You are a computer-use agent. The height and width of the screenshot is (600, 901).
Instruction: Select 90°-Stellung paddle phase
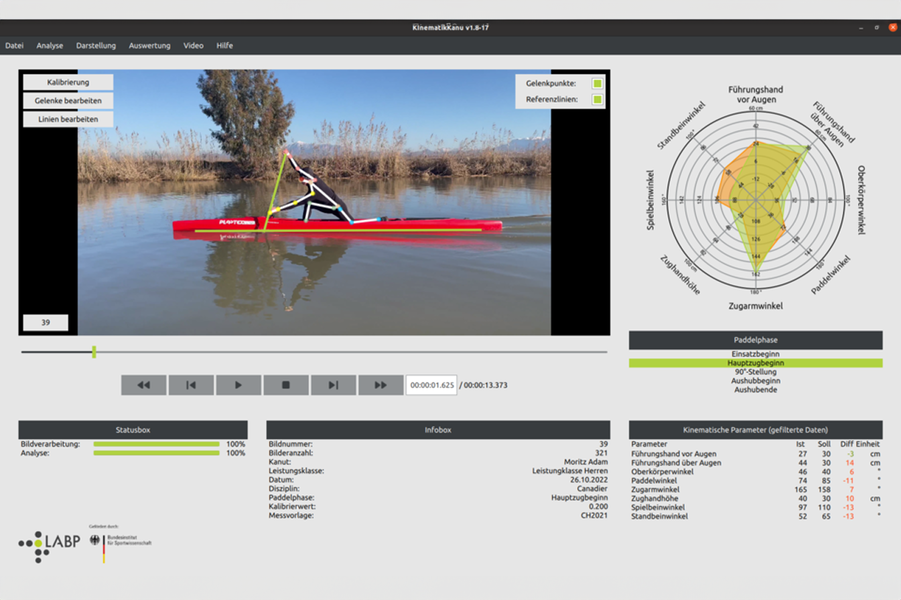[x=755, y=372]
